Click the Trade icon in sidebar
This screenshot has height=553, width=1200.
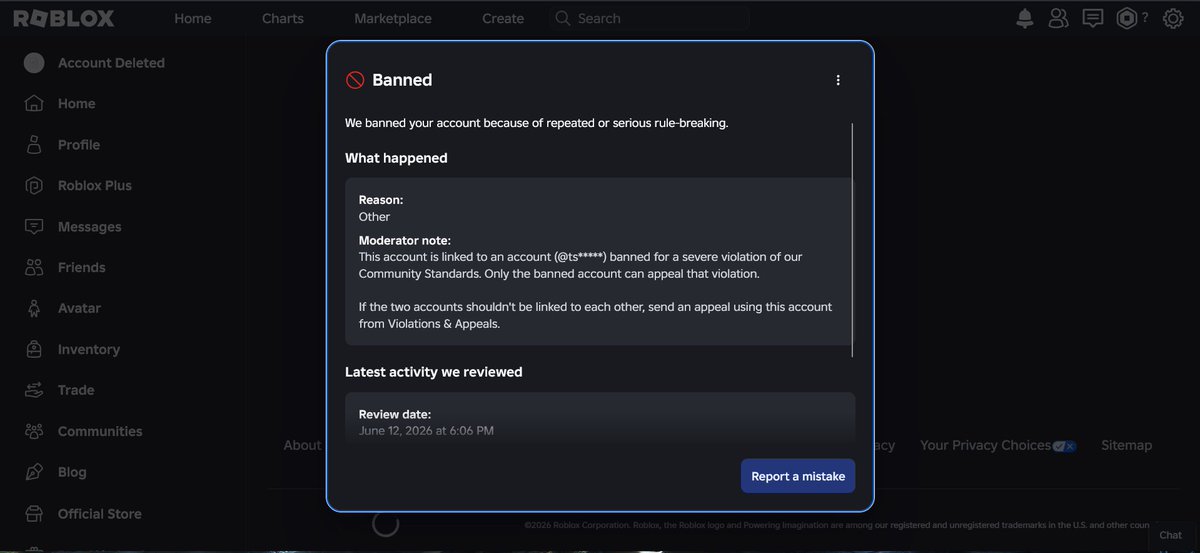click(x=34, y=391)
